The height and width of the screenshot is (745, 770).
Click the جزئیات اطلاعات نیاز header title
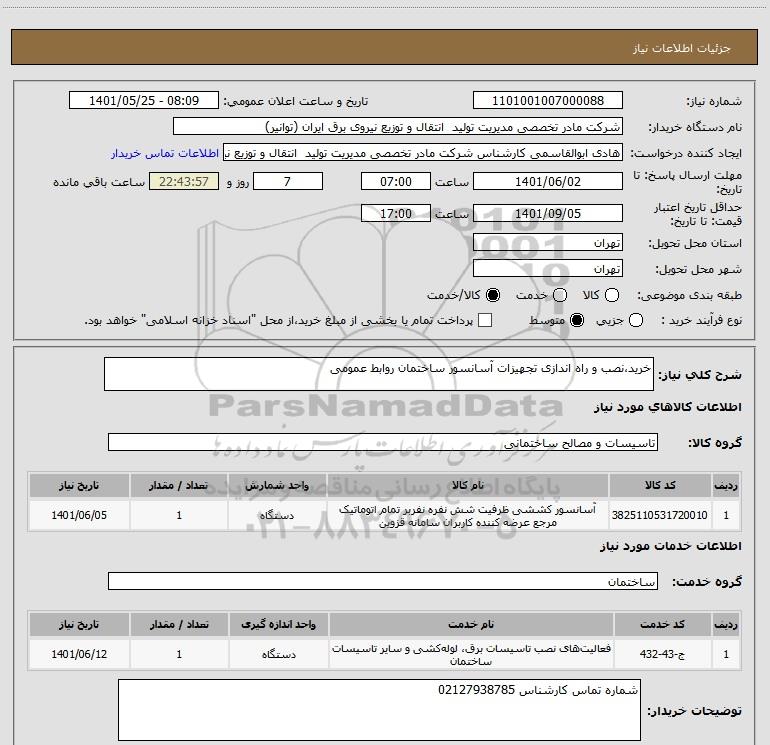(682, 48)
